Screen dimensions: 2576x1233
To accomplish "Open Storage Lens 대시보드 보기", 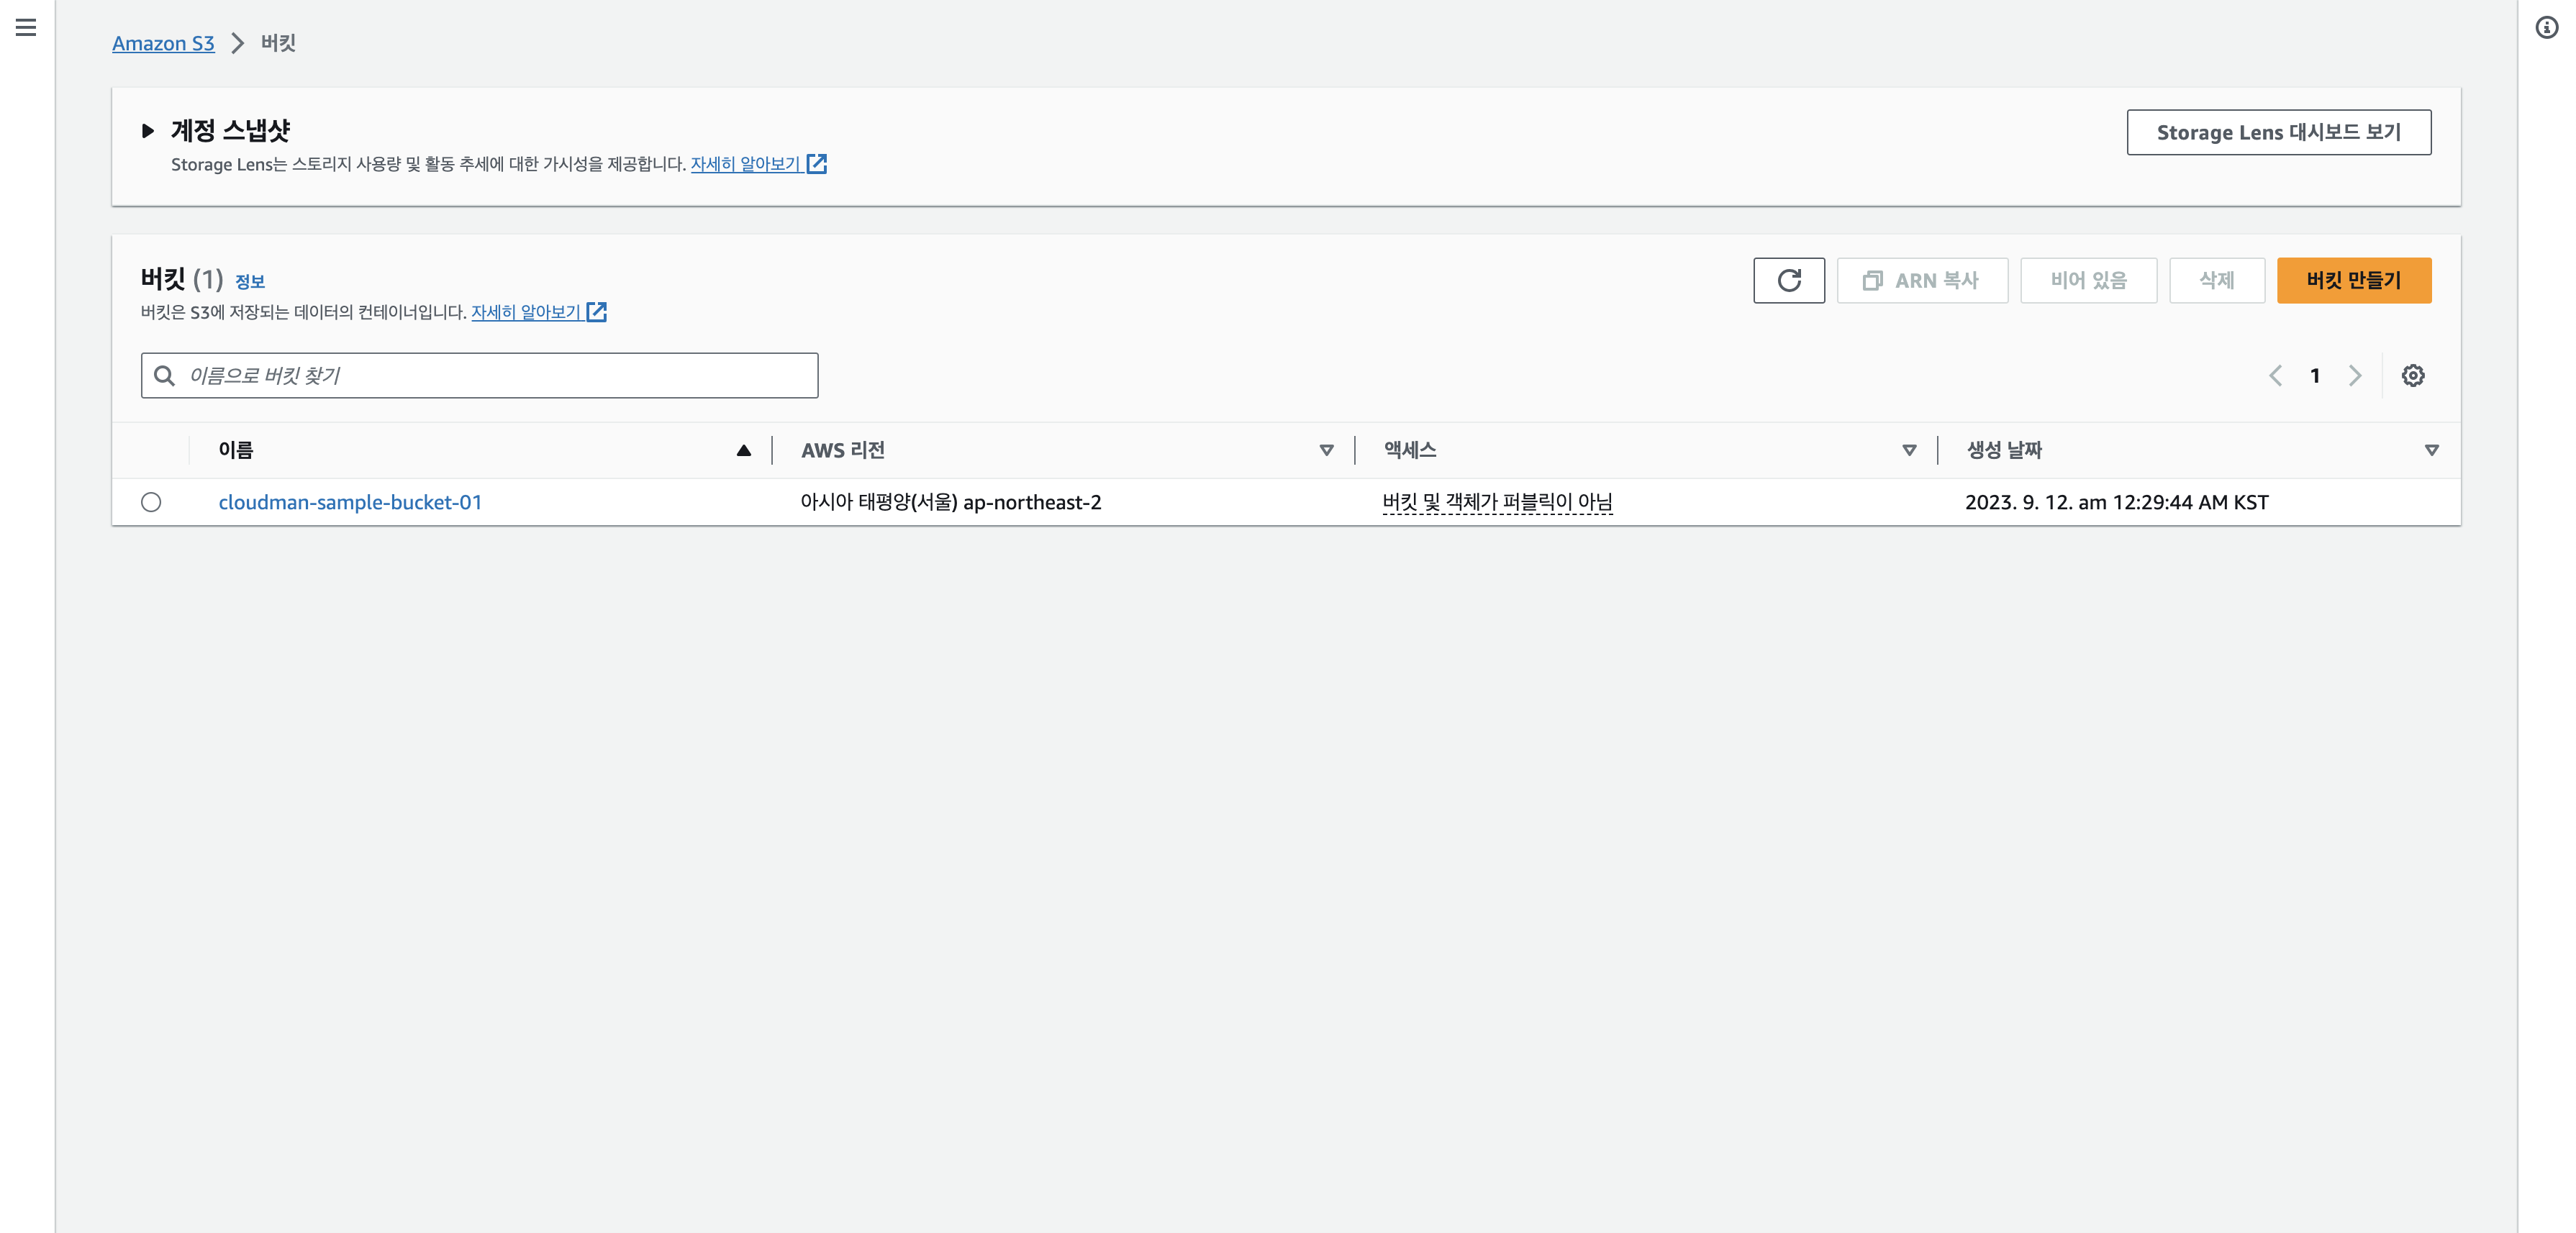I will point(2278,132).
